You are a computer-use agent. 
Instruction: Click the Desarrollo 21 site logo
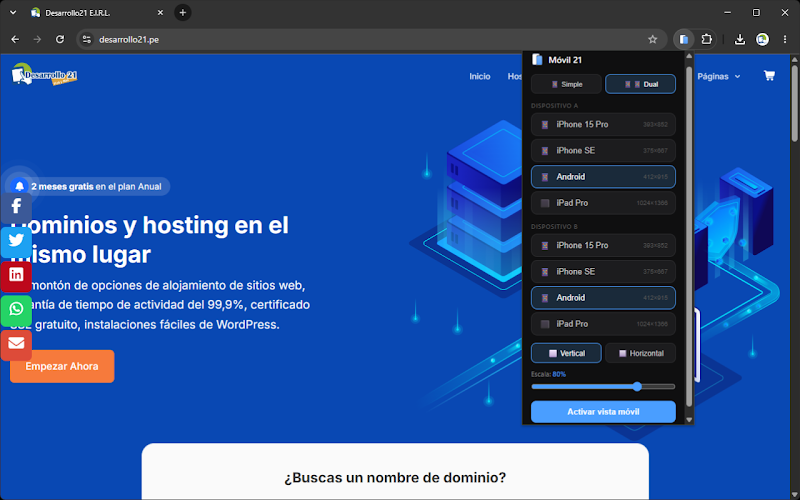pos(44,74)
